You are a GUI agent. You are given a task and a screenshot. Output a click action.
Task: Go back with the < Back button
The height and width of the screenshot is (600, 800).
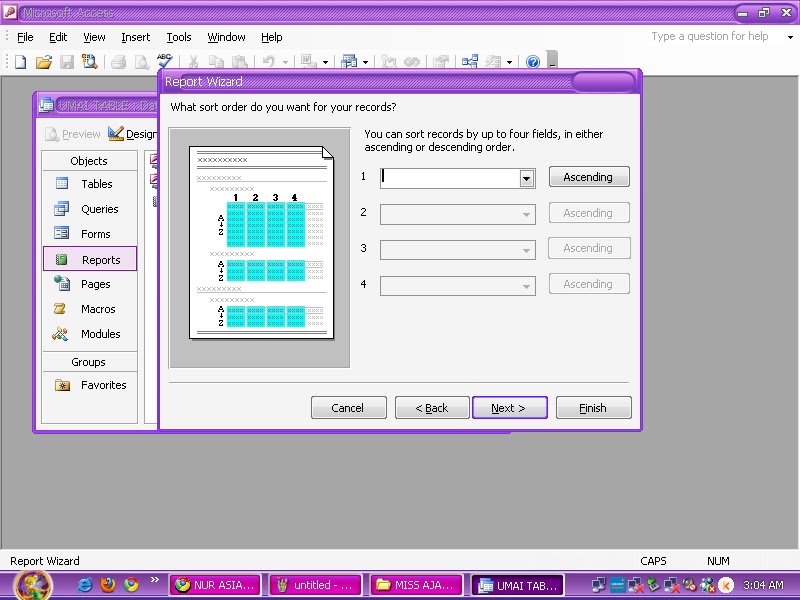point(432,408)
